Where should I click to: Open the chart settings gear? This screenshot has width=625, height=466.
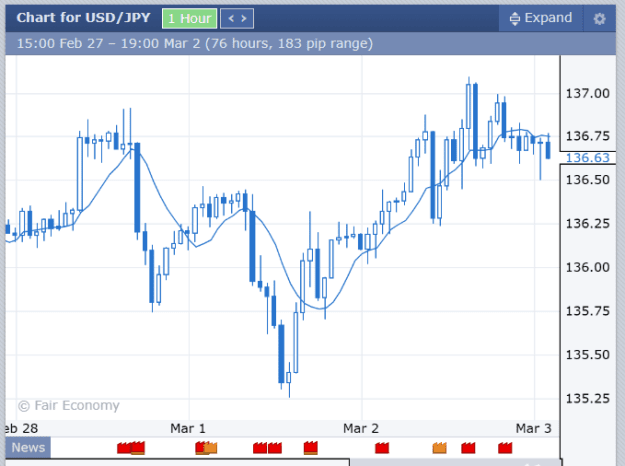599,18
